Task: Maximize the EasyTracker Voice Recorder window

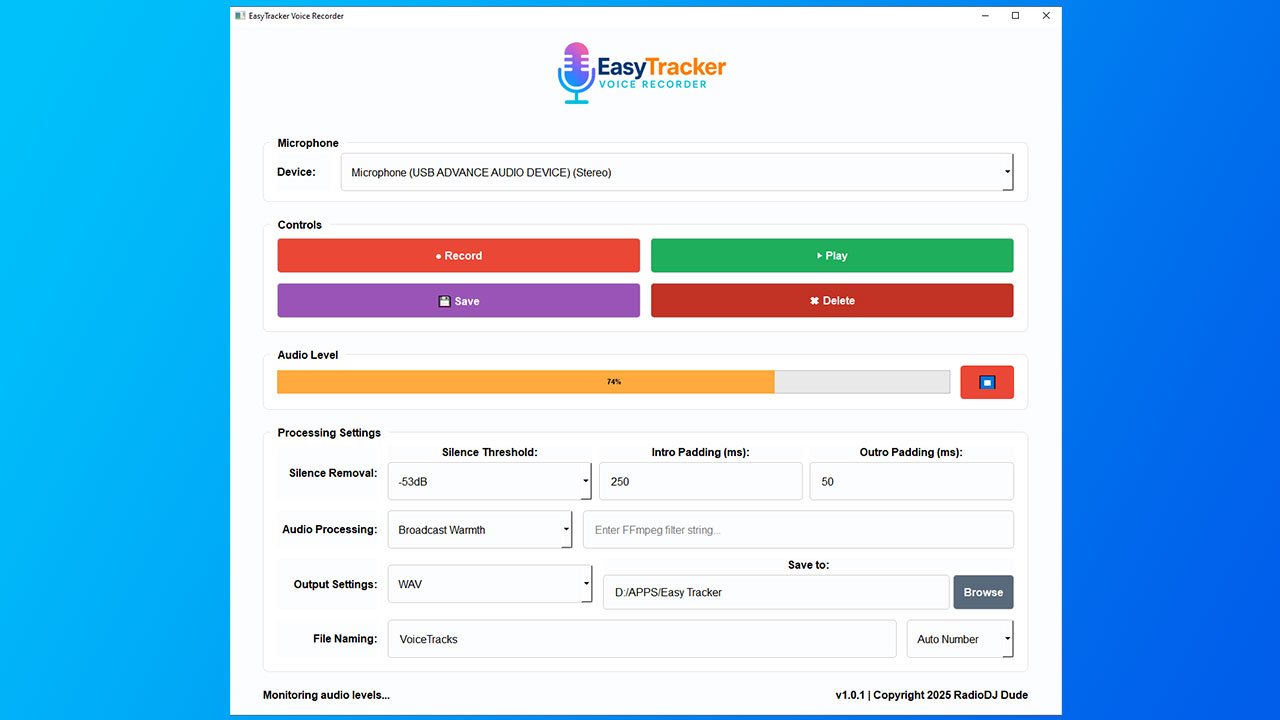Action: [x=1015, y=16]
